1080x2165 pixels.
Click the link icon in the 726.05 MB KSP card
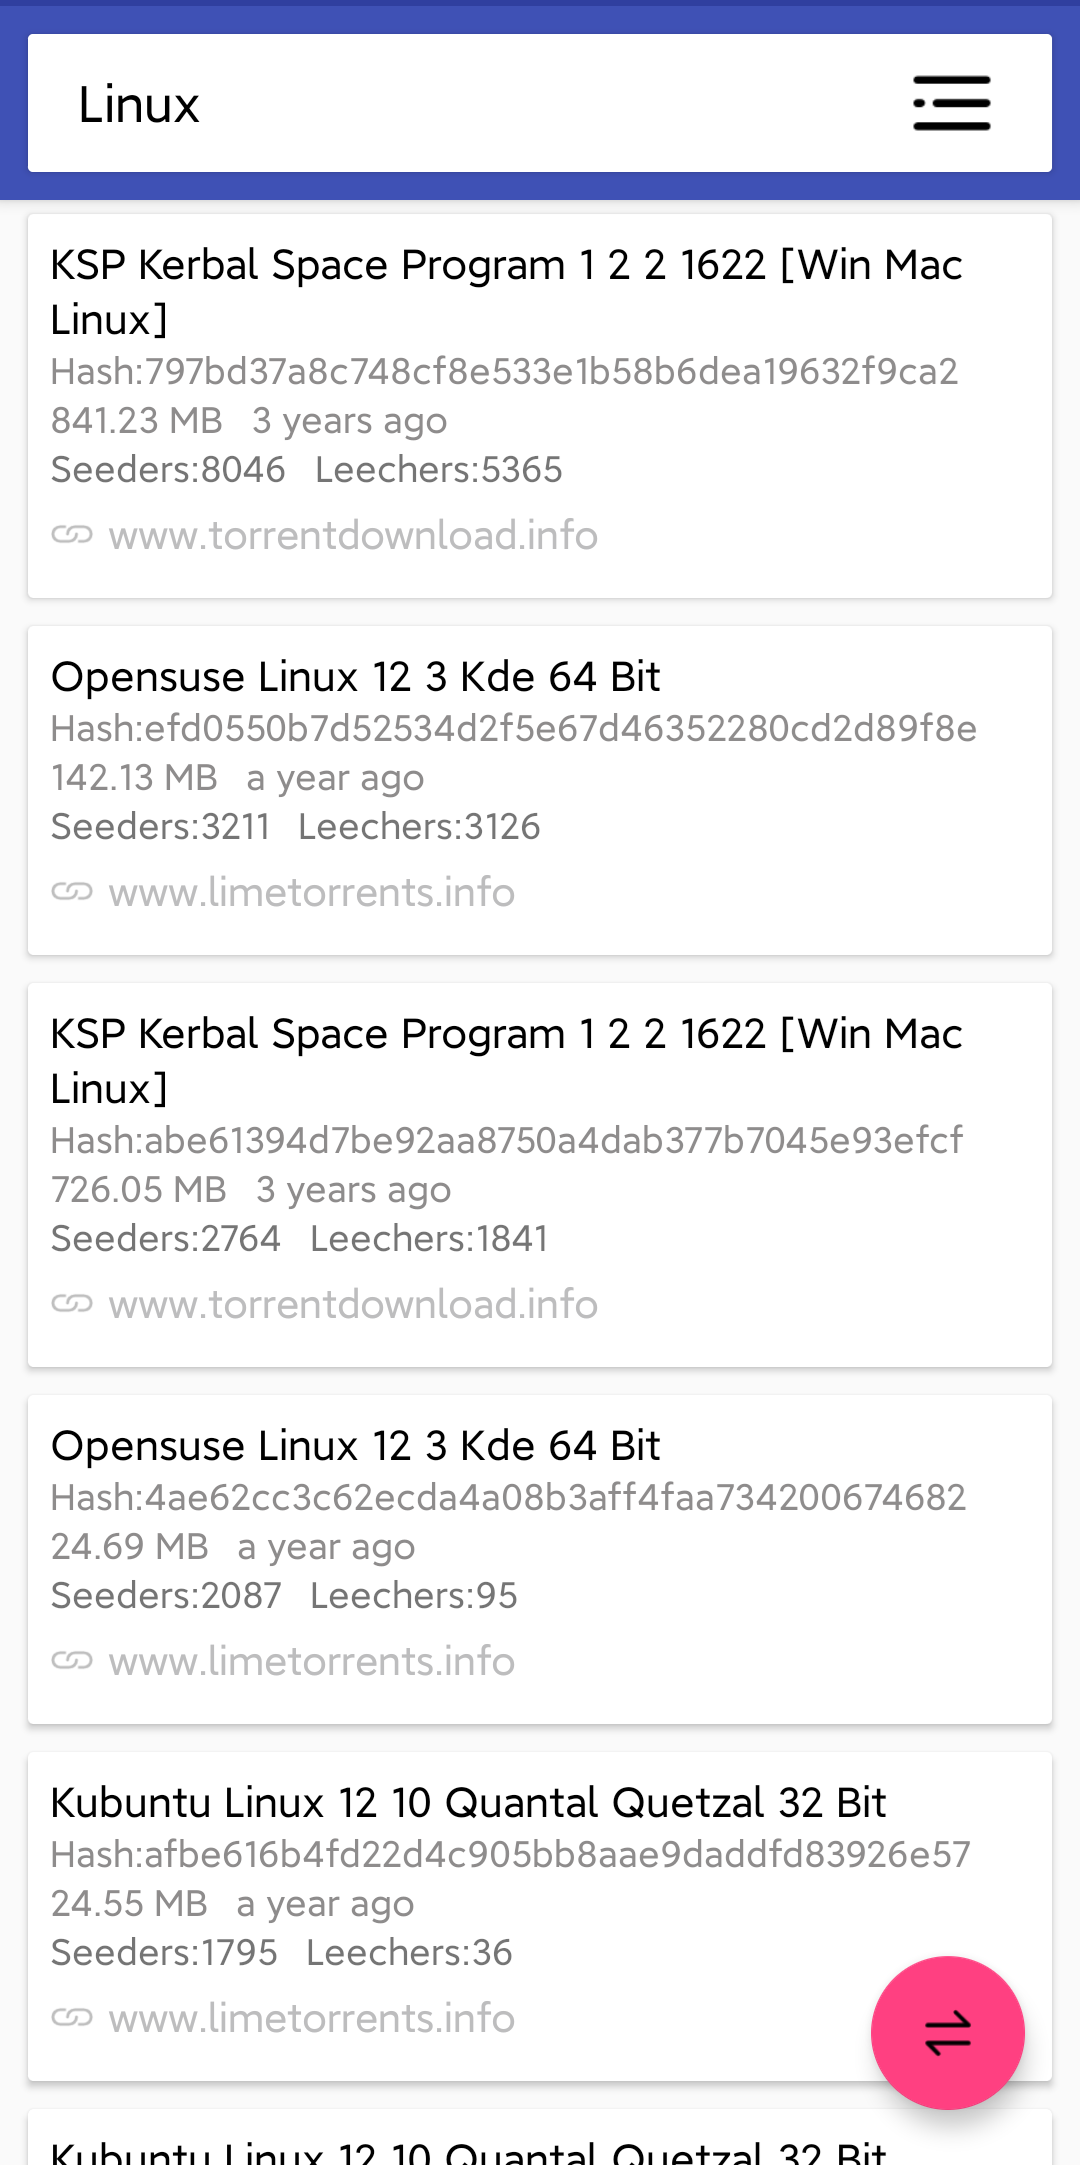tap(72, 1304)
